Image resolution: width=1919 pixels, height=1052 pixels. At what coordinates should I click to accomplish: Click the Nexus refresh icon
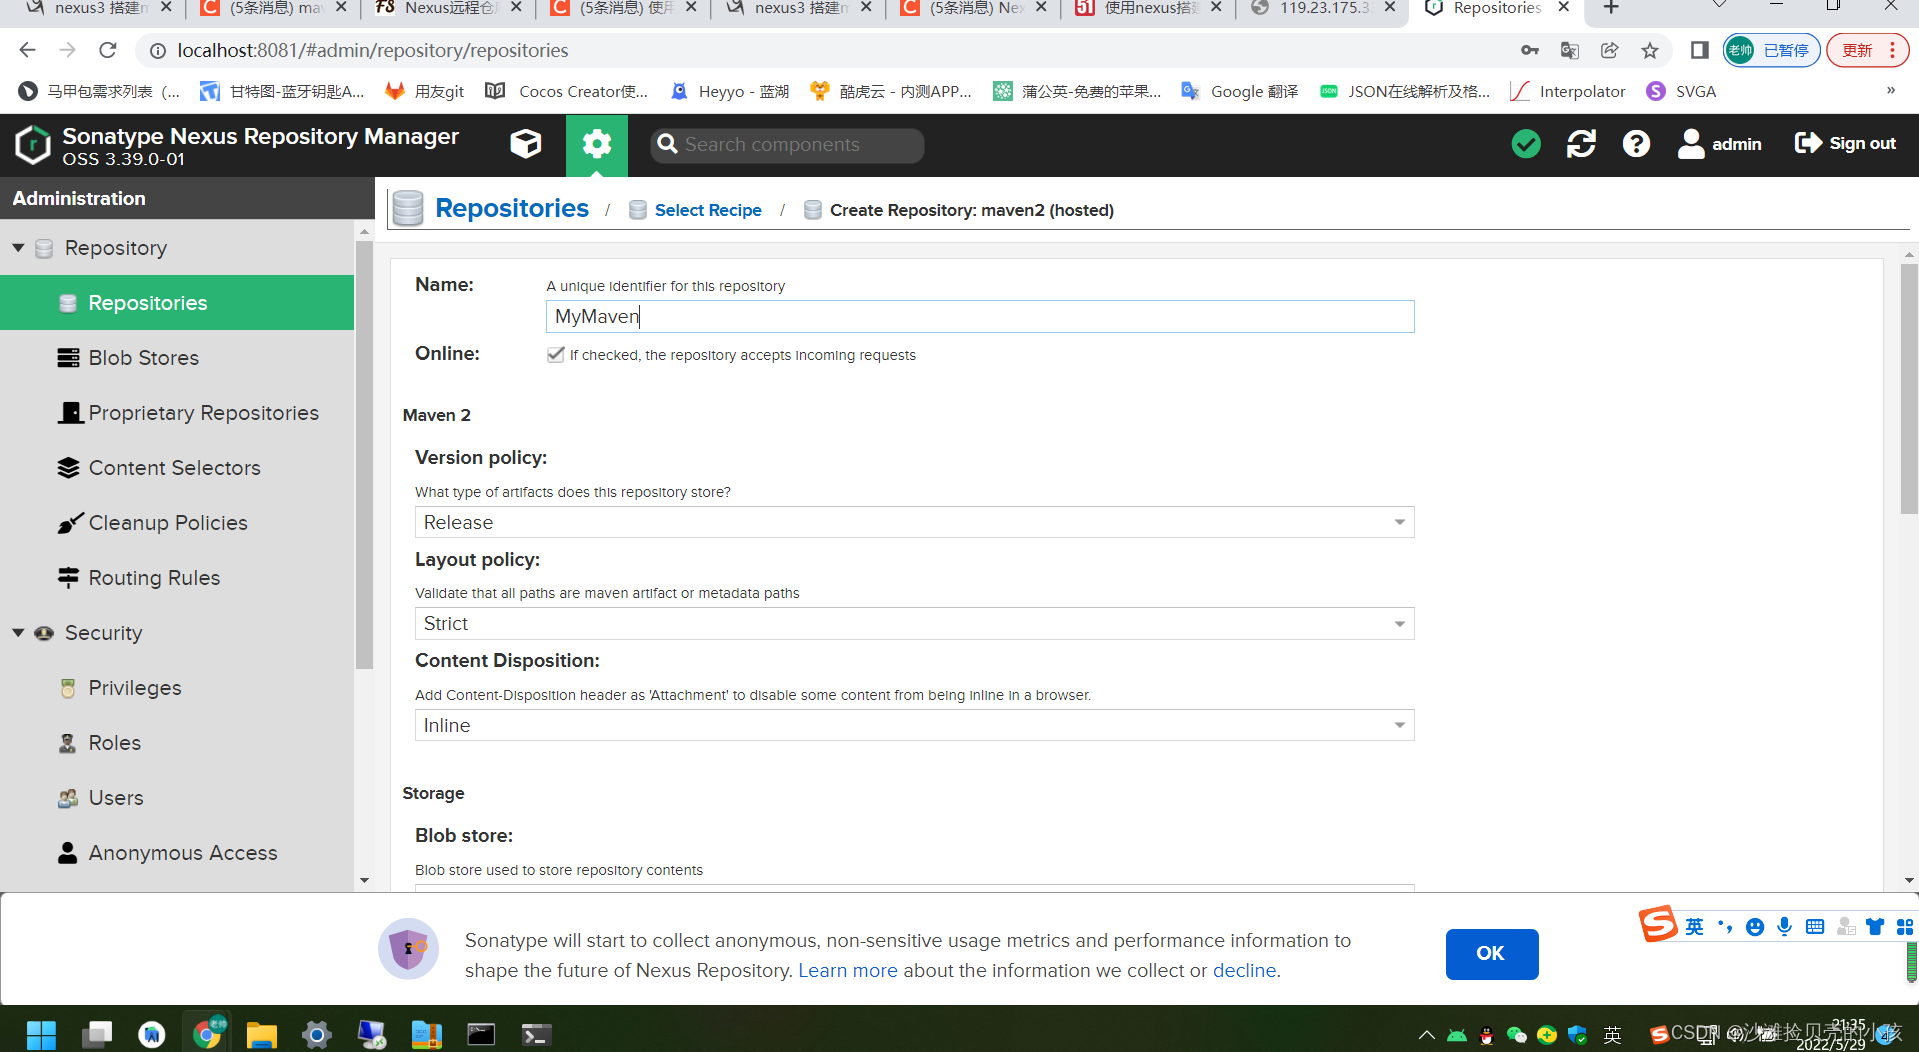1581,144
